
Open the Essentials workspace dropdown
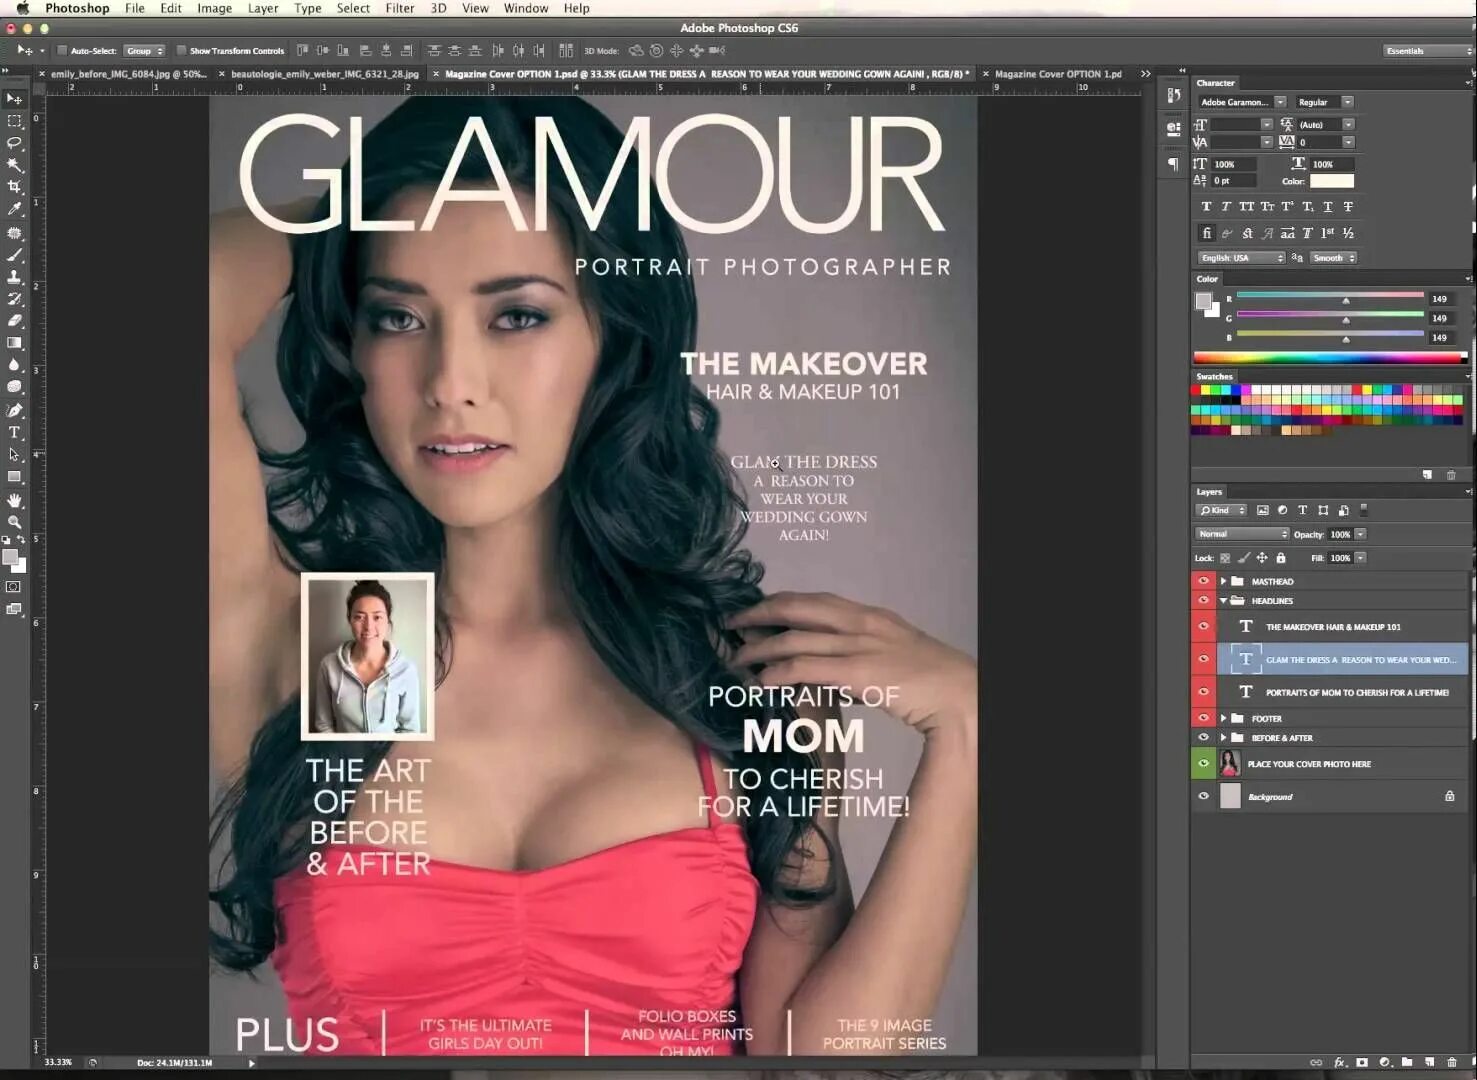[1428, 50]
